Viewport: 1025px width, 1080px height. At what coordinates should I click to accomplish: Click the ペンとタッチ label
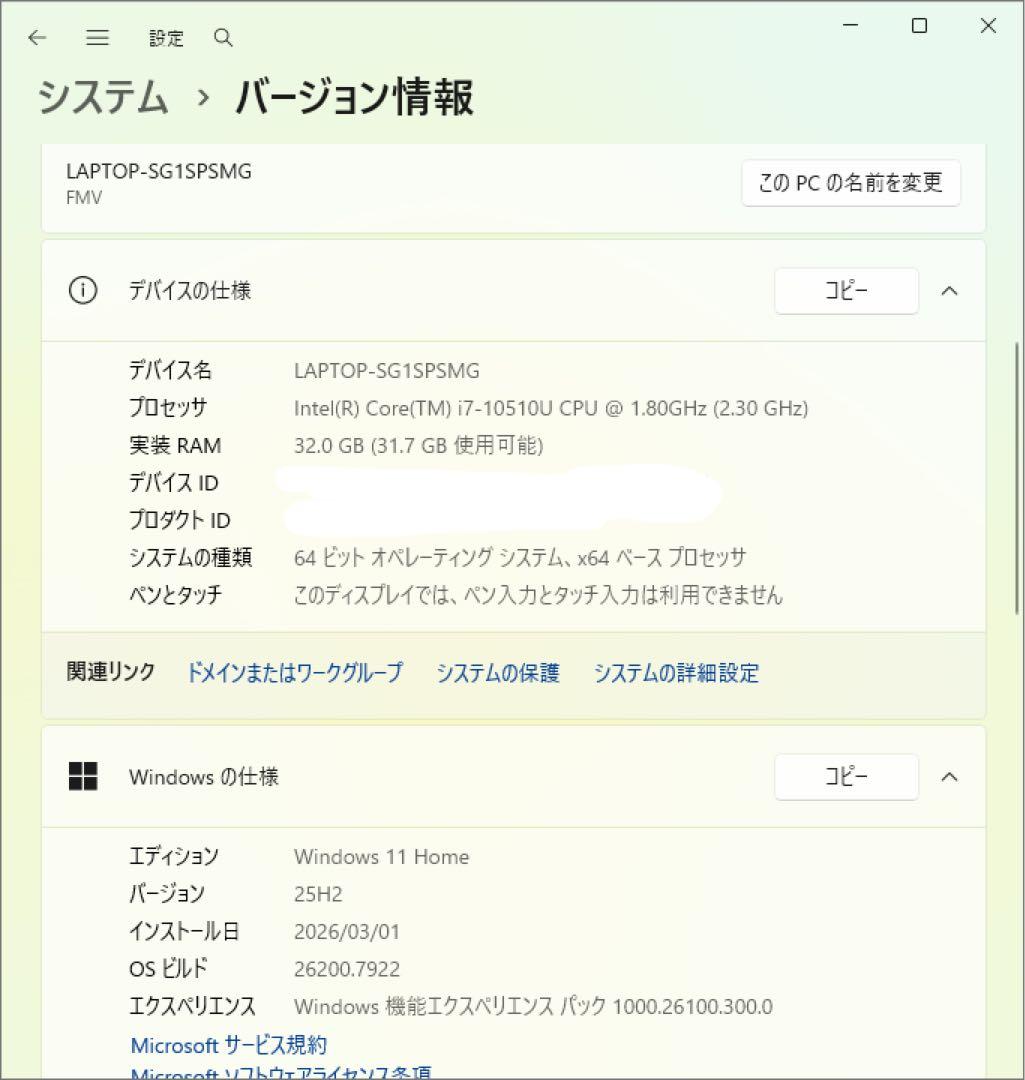coord(176,594)
